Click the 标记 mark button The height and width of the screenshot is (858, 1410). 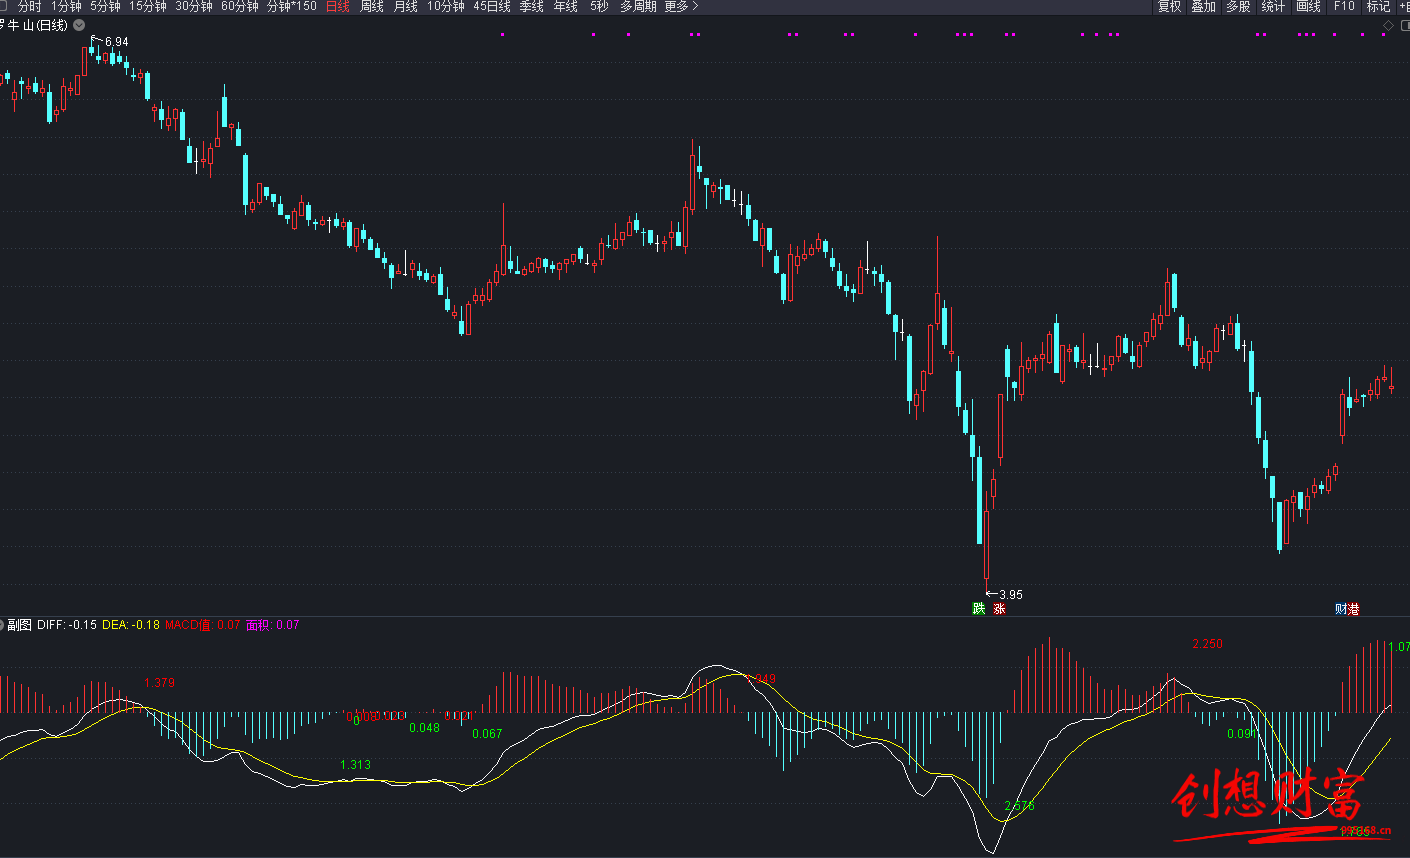click(x=1379, y=6)
